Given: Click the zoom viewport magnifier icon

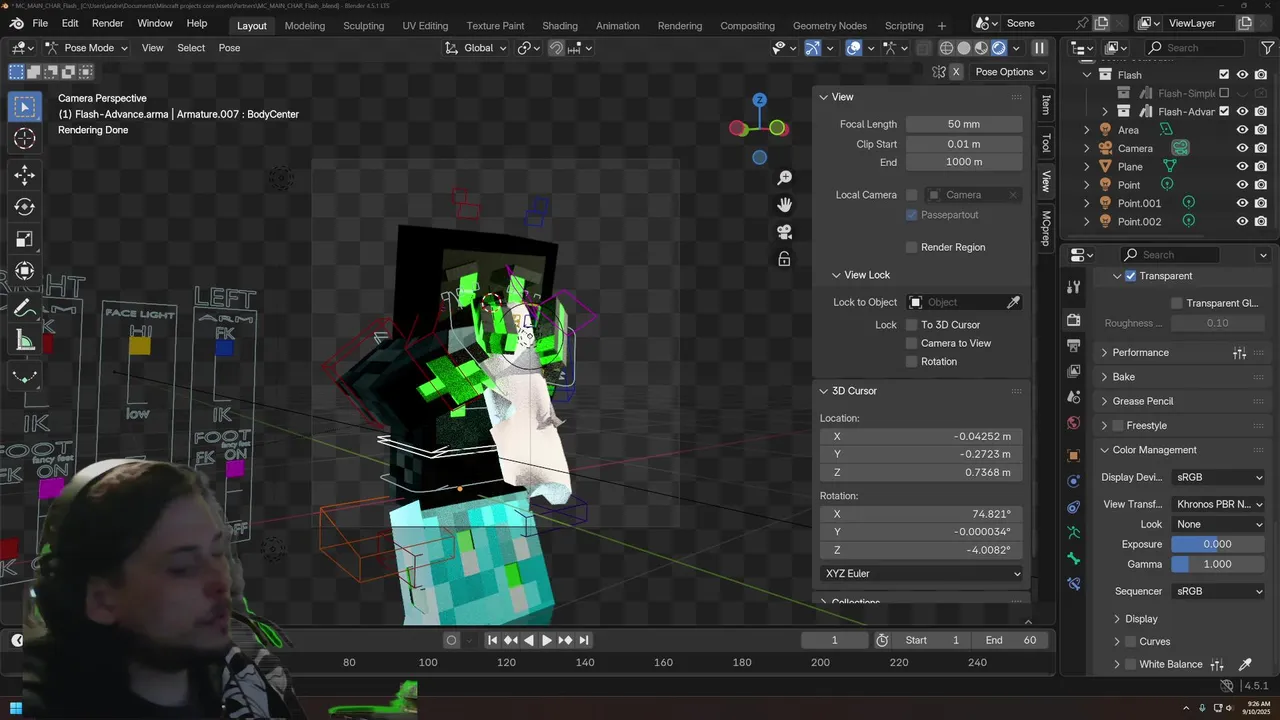Looking at the screenshot, I should (785, 178).
